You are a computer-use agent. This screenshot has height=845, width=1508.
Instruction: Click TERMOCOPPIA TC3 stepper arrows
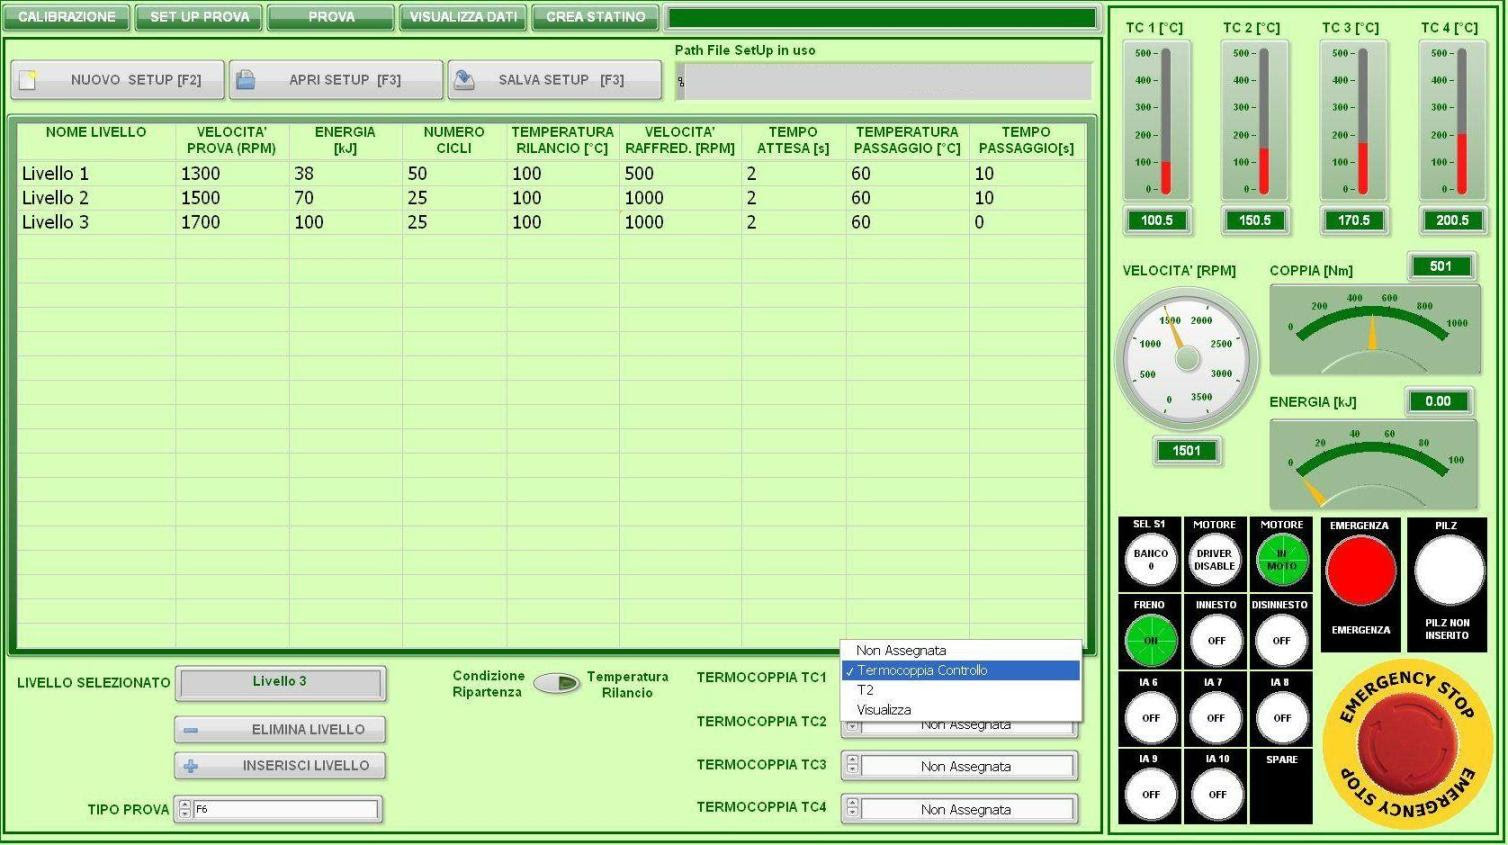pyautogui.click(x=852, y=766)
